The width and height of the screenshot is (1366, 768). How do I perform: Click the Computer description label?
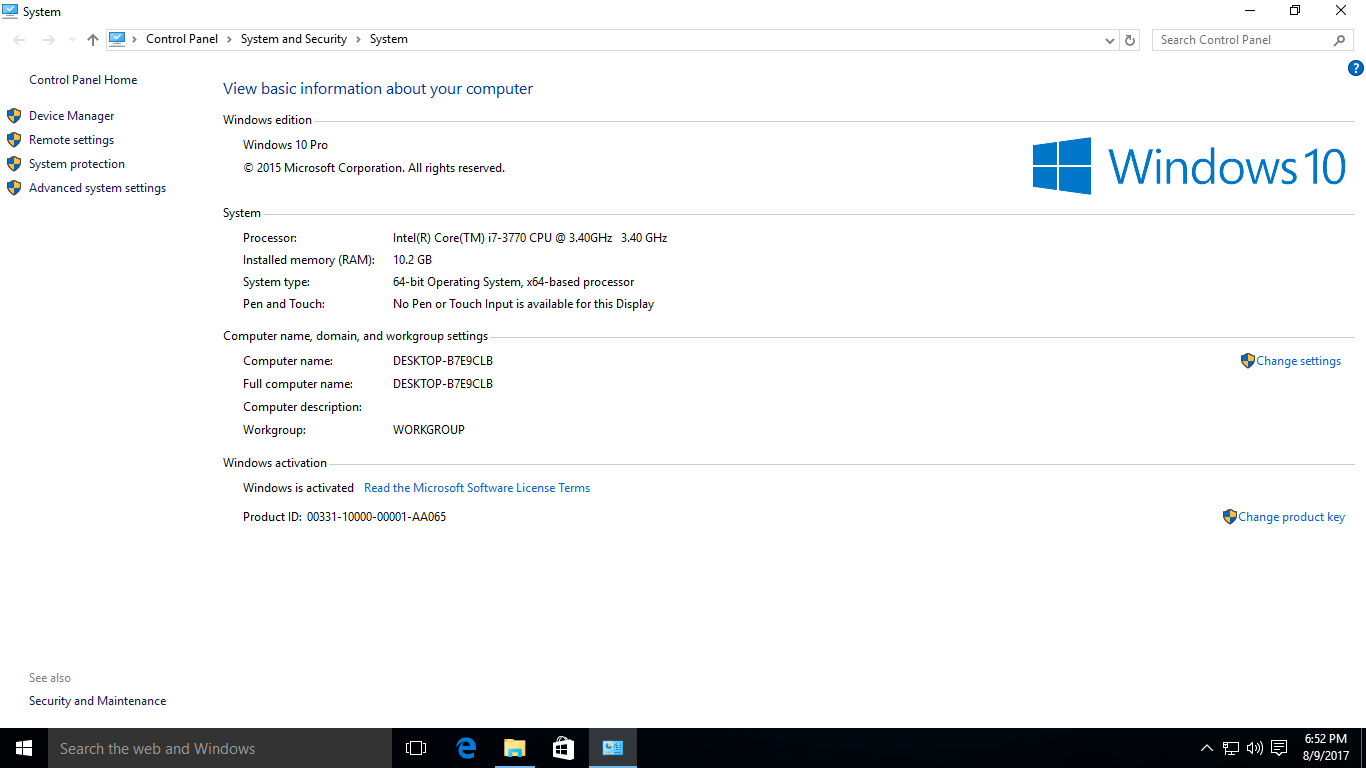(302, 407)
